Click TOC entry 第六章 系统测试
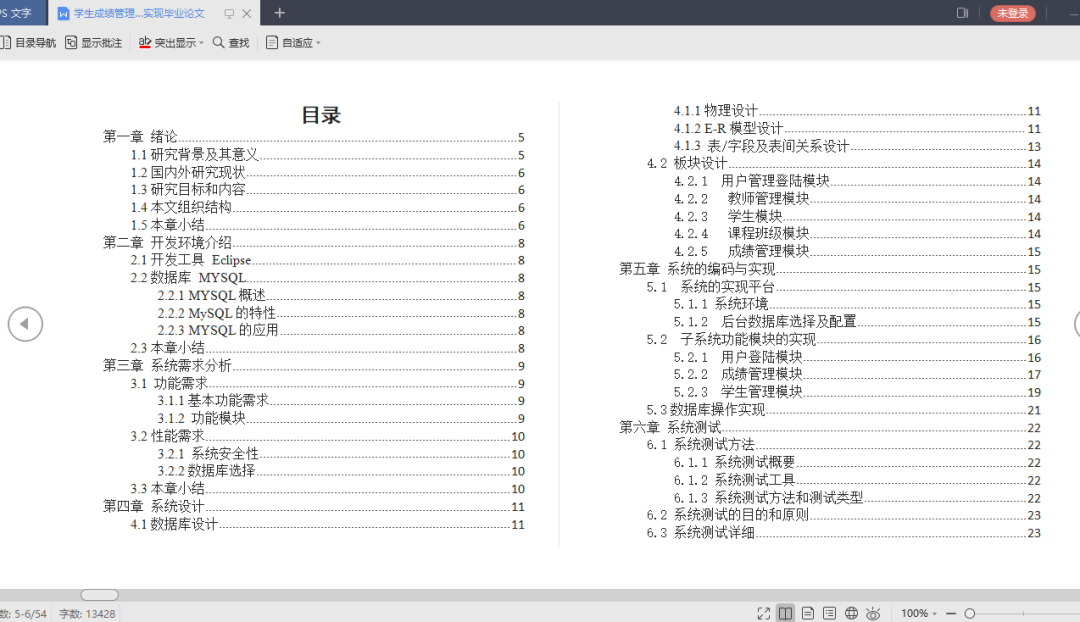 pyautogui.click(x=829, y=428)
